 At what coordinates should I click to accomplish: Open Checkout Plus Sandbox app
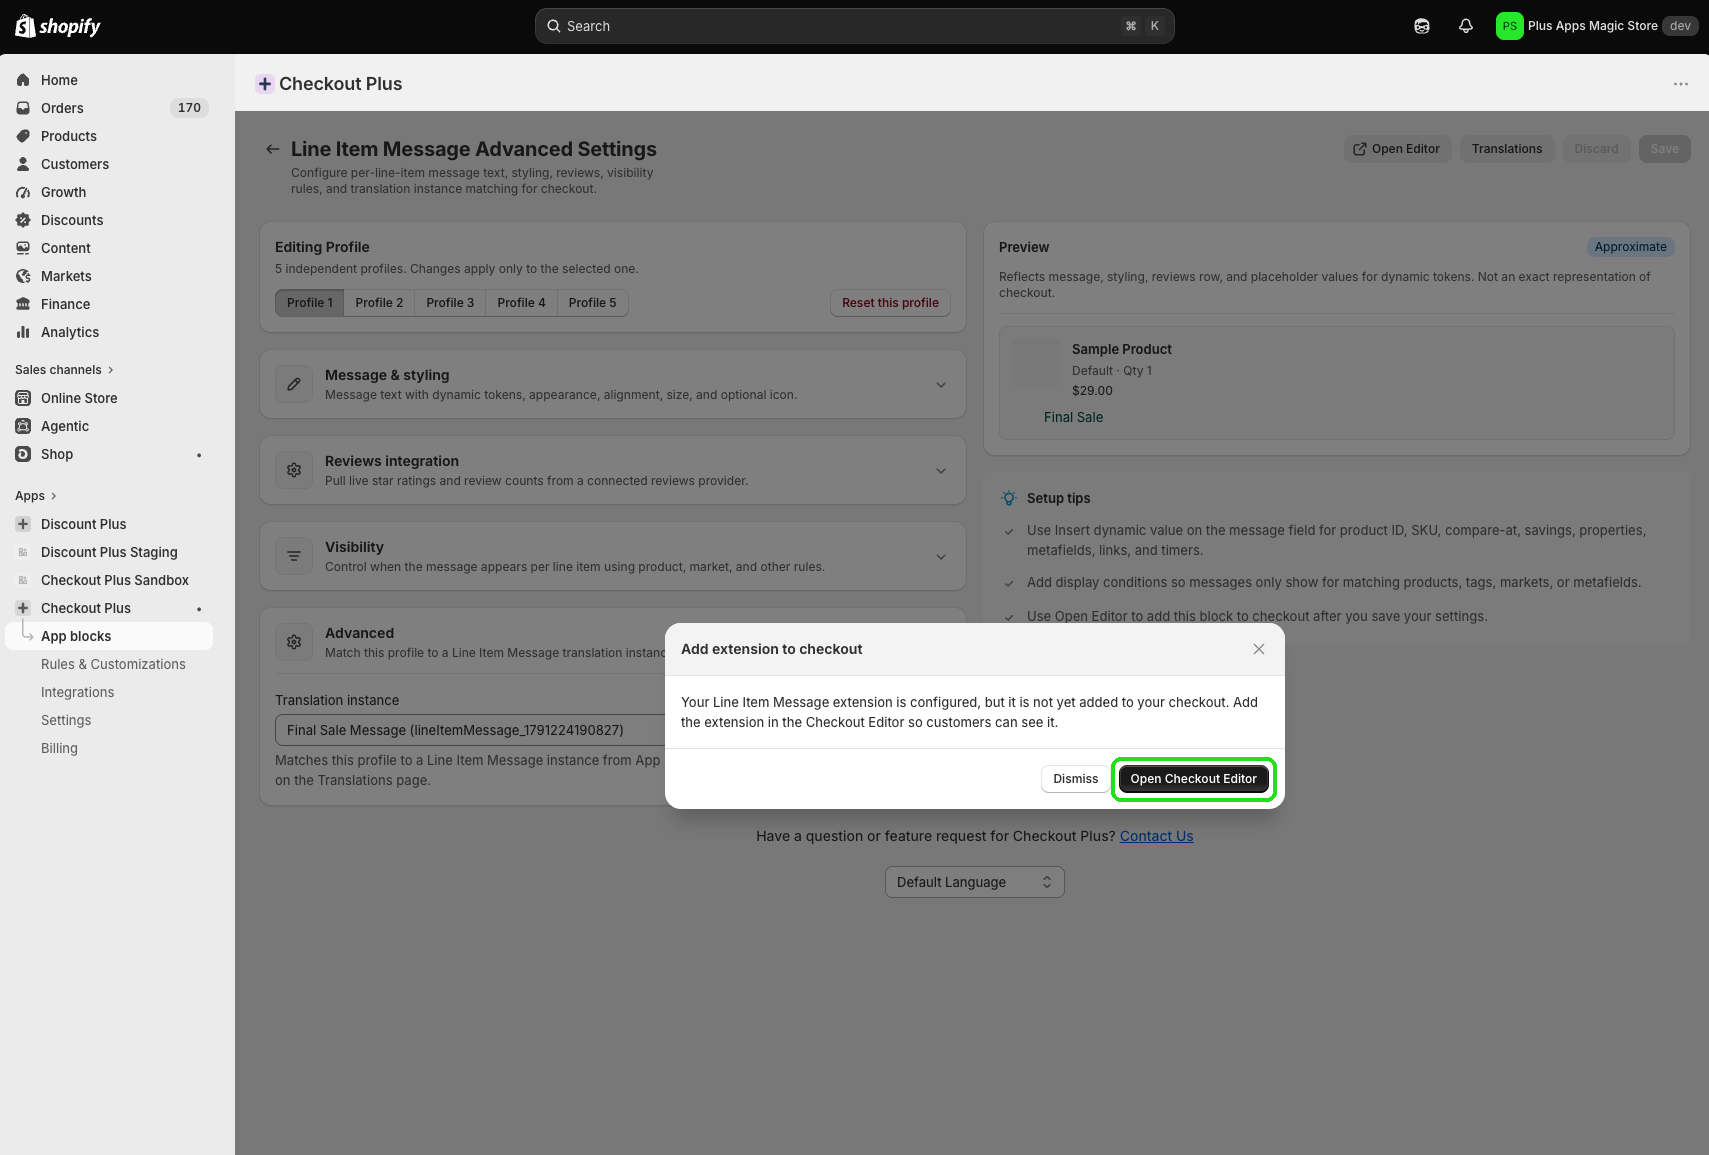click(115, 580)
